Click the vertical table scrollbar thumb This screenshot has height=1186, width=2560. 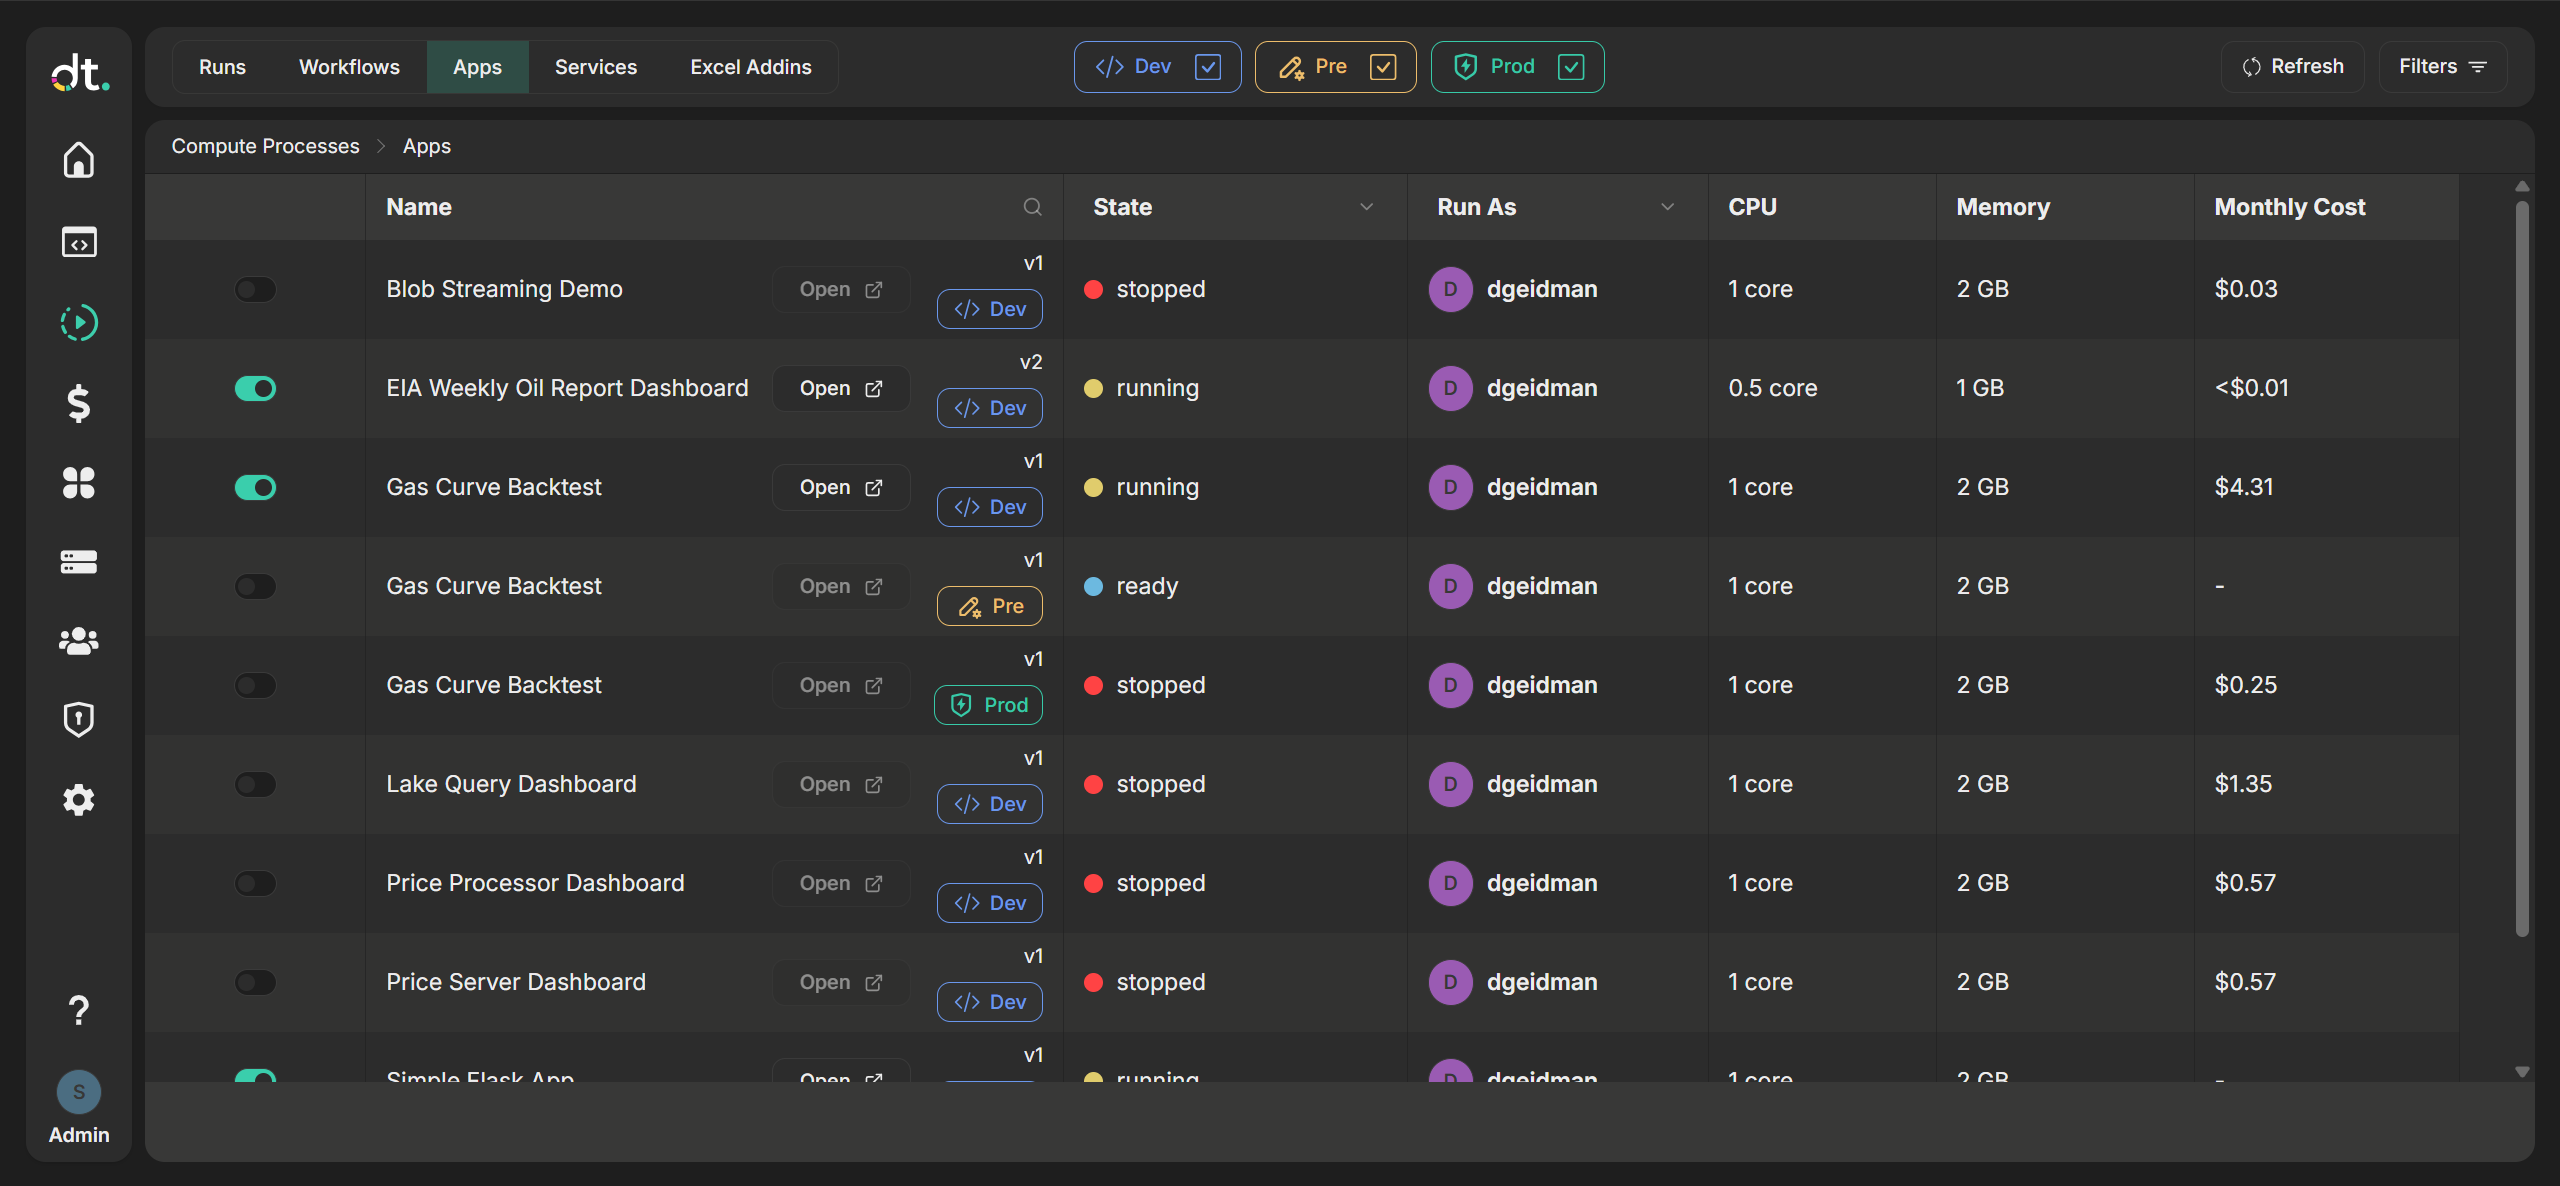(x=2522, y=568)
